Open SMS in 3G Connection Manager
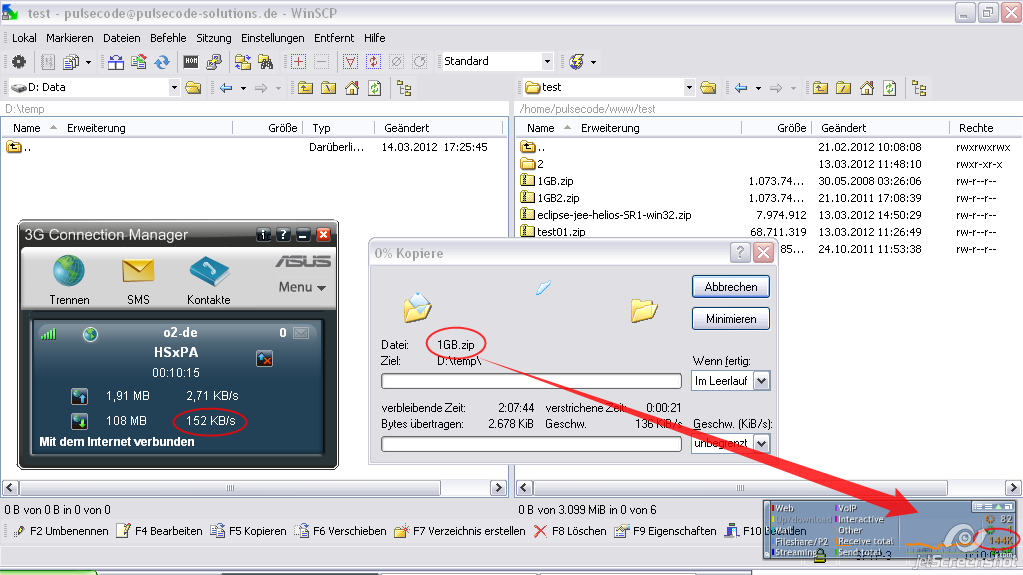The width and height of the screenshot is (1023, 575). pyautogui.click(x=138, y=281)
